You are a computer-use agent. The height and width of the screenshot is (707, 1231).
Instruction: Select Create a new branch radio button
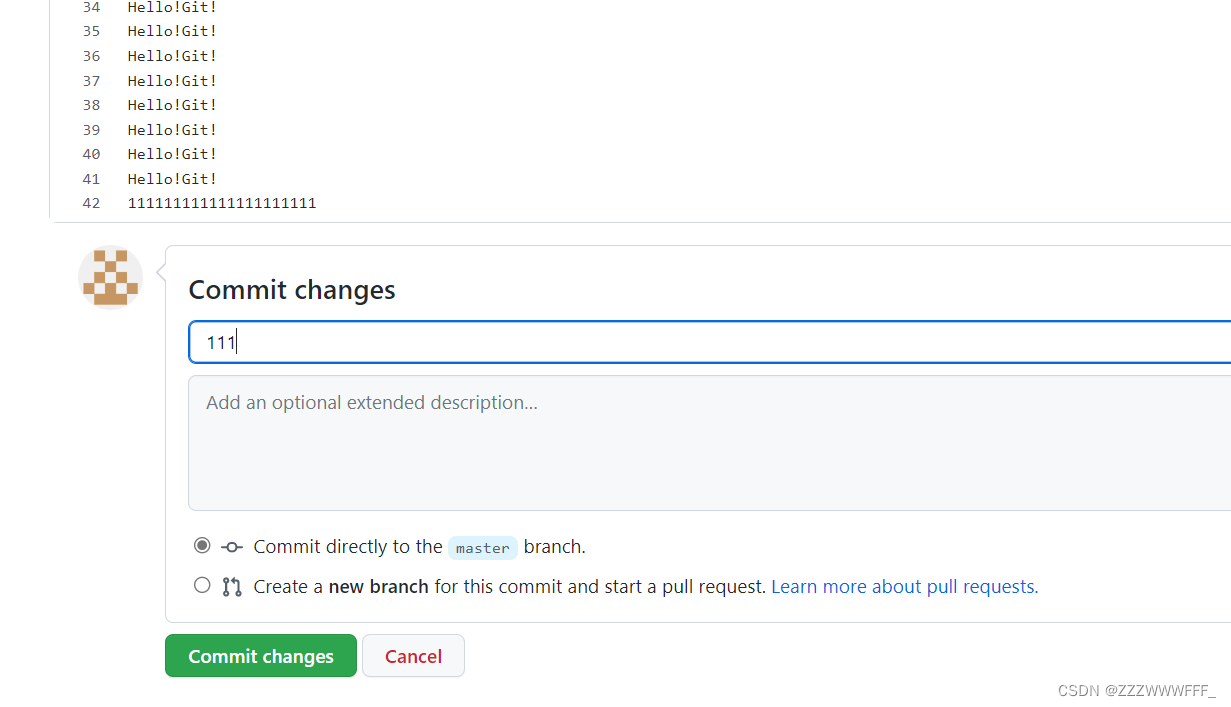tap(202, 586)
